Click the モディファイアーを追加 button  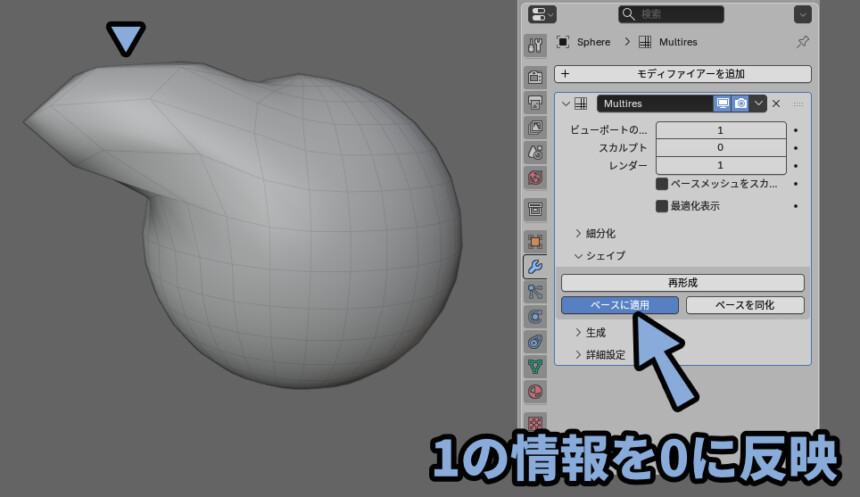(683, 74)
